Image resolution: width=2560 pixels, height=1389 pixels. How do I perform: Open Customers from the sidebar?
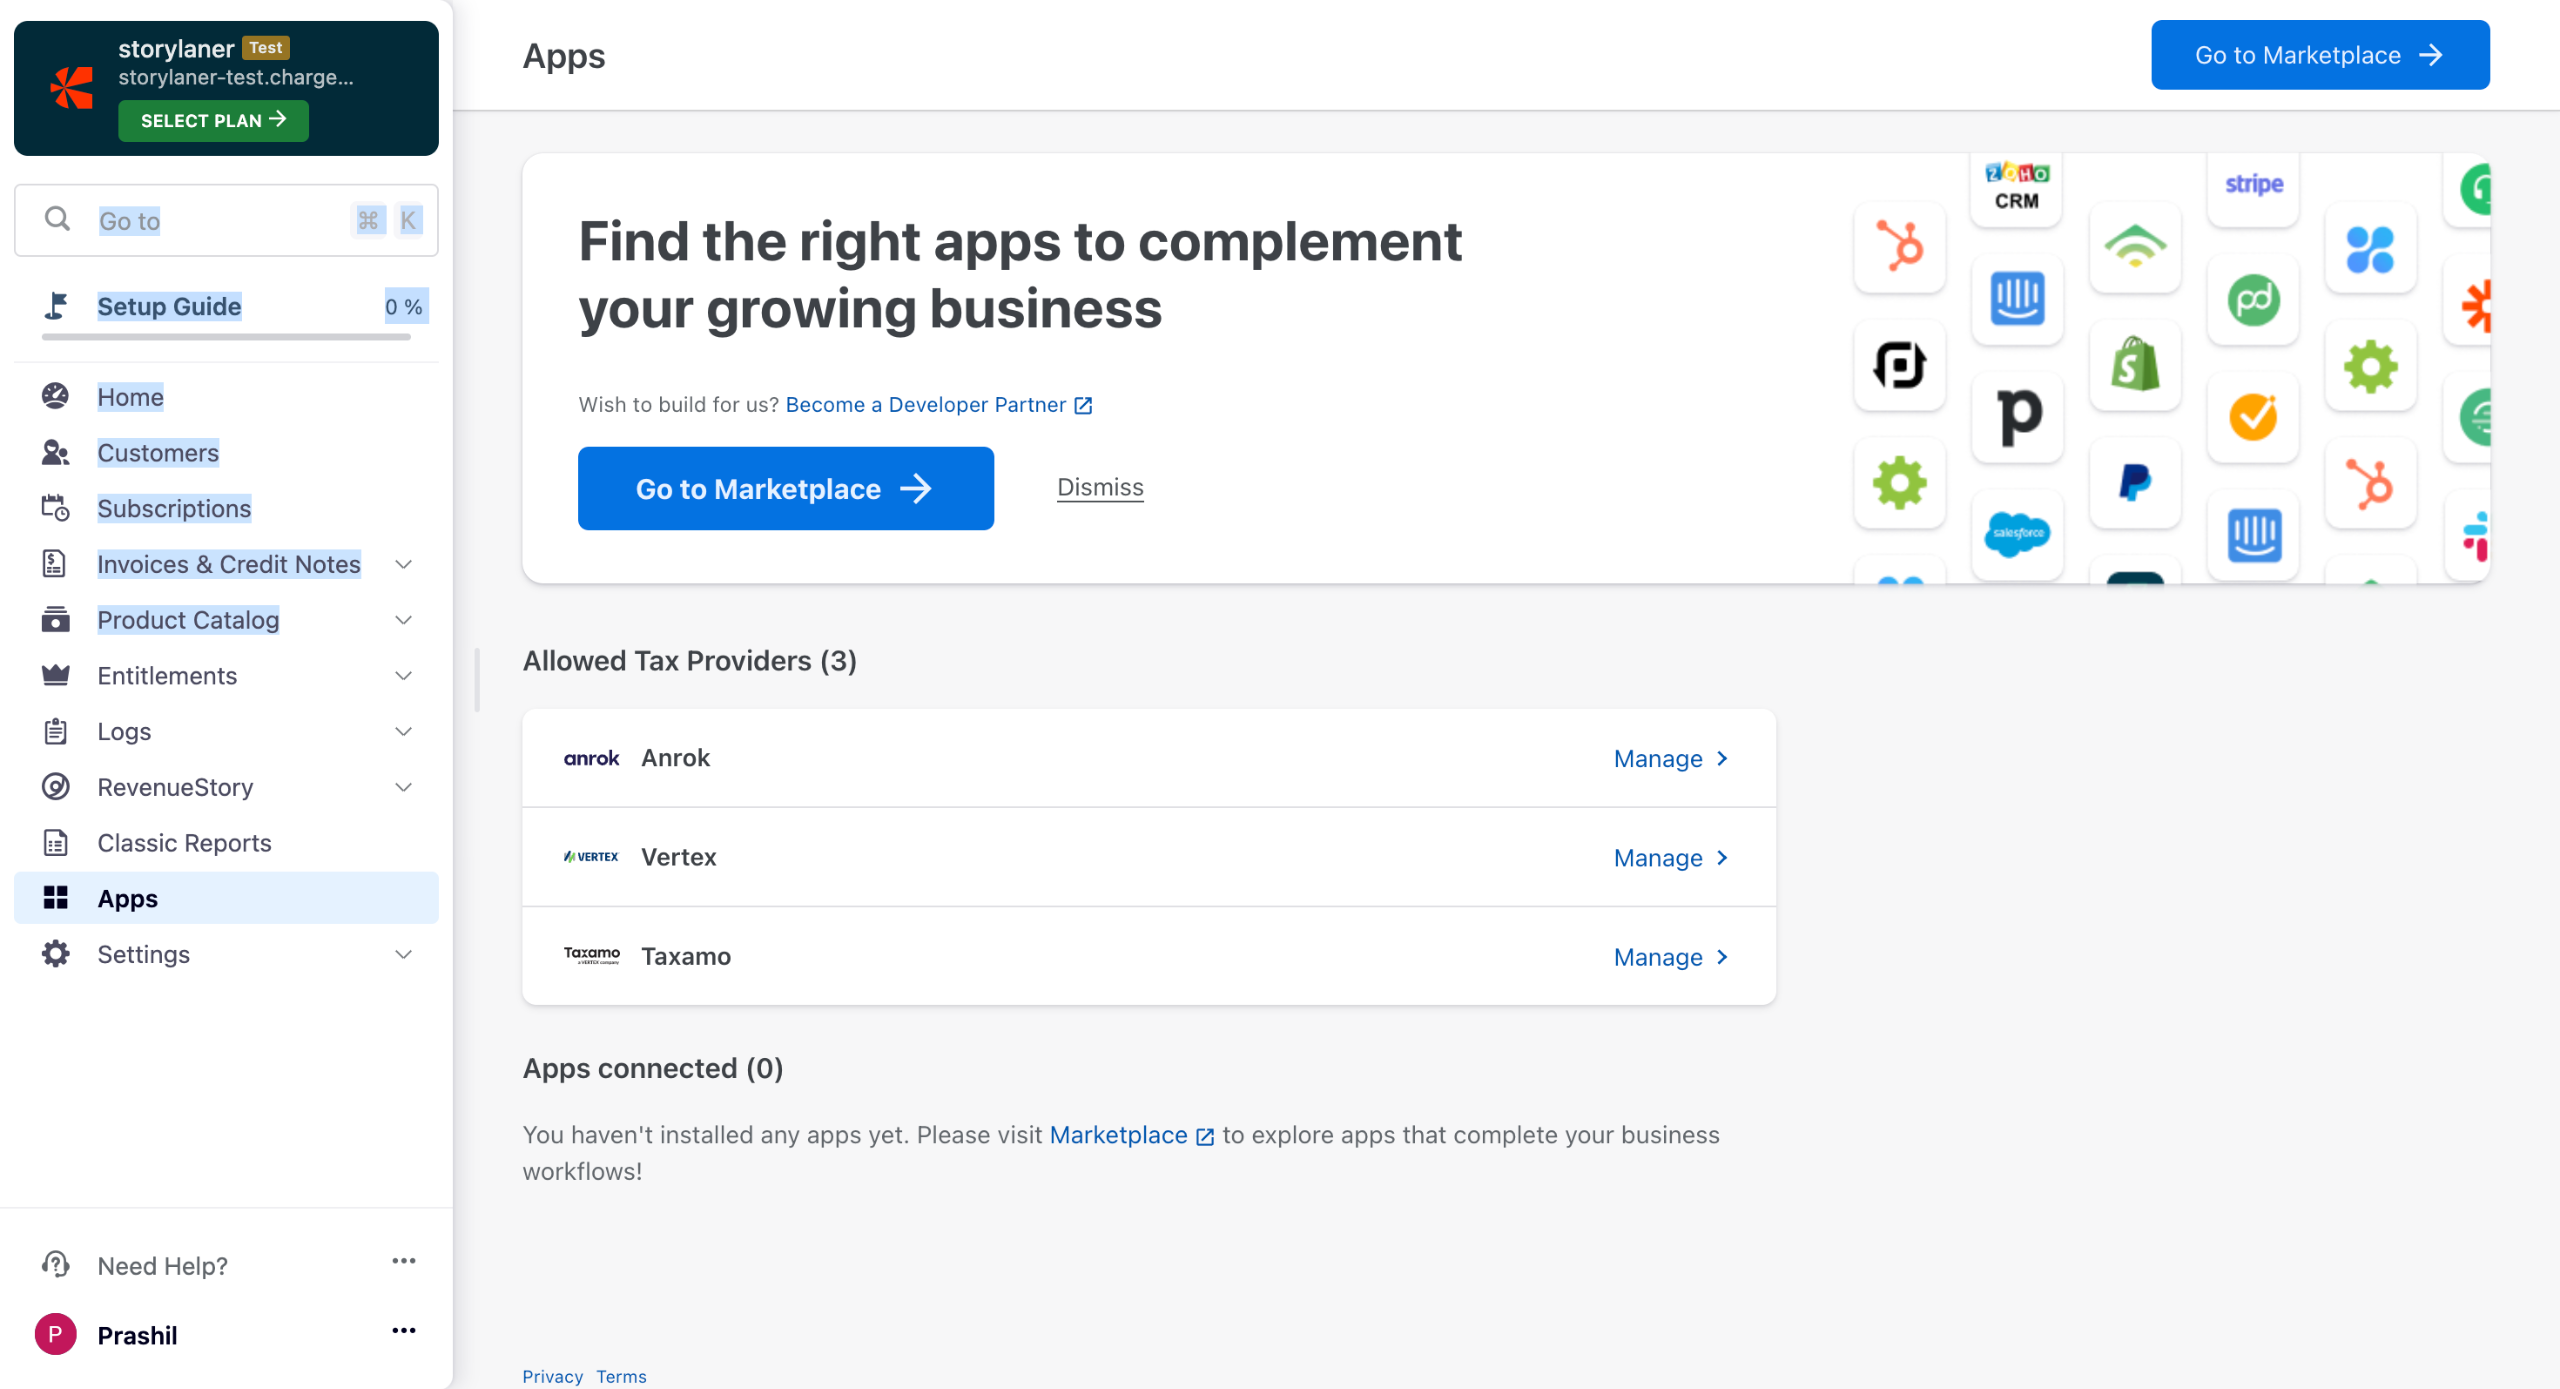point(157,453)
